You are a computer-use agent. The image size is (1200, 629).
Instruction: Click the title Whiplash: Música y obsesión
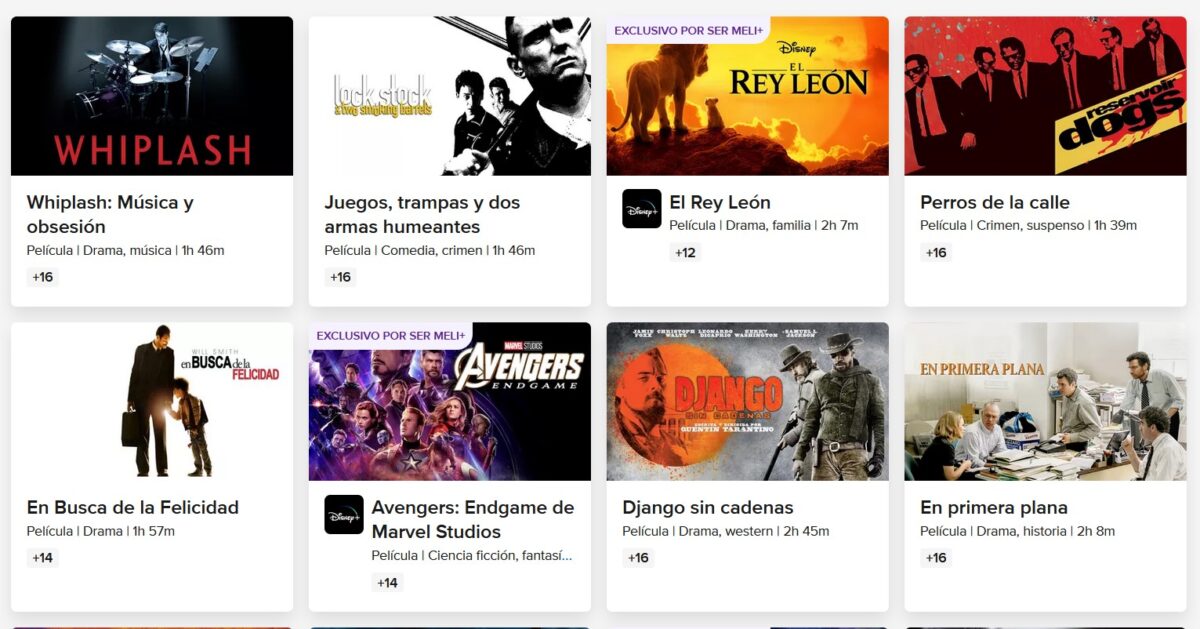110,214
